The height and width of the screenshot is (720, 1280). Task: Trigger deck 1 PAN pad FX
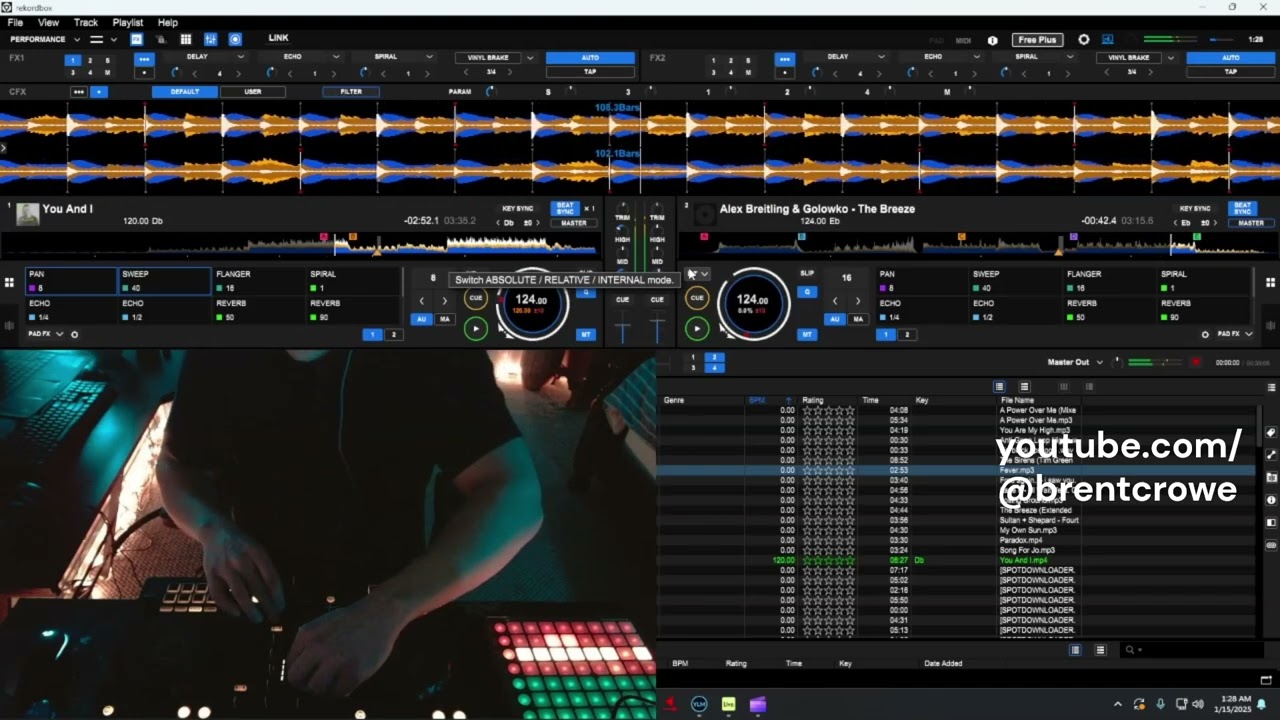(71, 281)
